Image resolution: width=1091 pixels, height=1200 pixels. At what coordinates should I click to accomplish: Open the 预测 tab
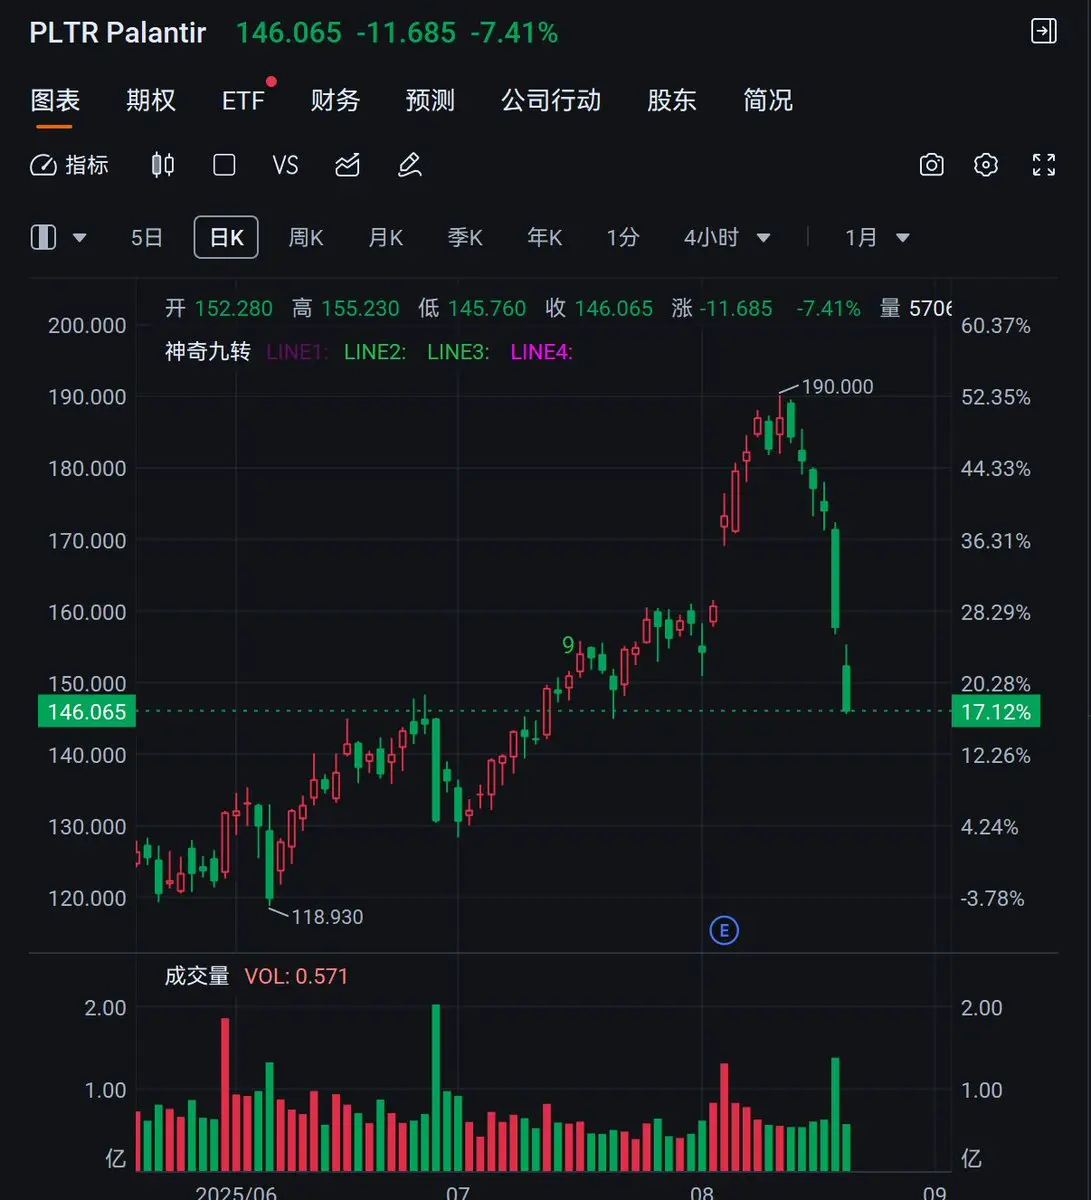click(x=430, y=100)
